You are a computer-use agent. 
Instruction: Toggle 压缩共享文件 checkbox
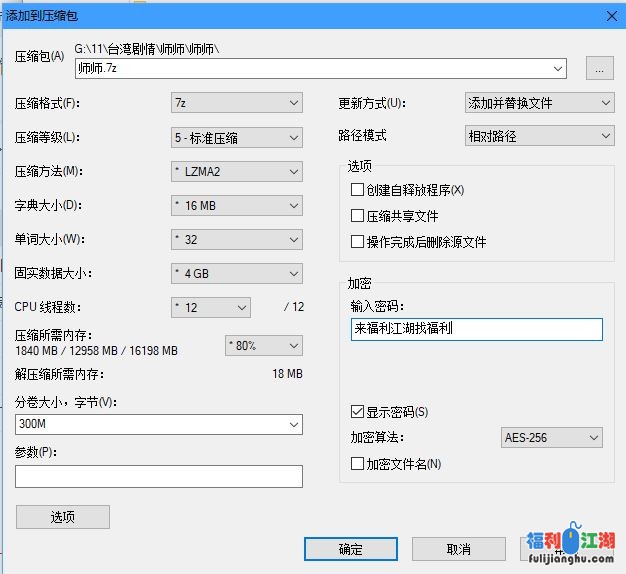pyautogui.click(x=357, y=216)
